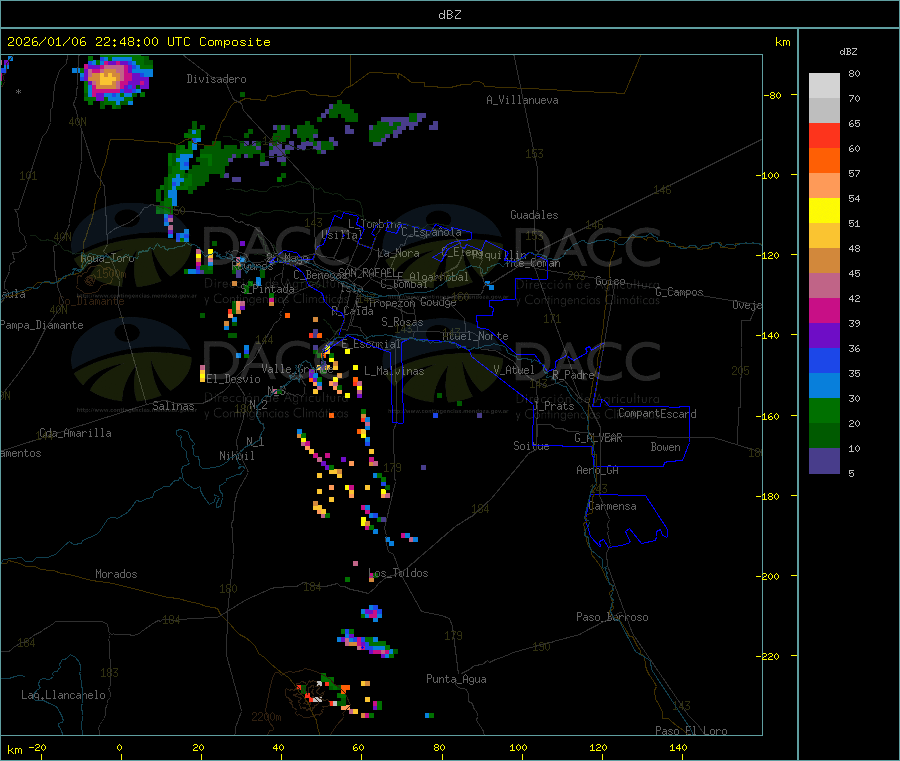Click the 'Lag.Llancanelo' map label
This screenshot has width=900, height=761.
coord(63,695)
